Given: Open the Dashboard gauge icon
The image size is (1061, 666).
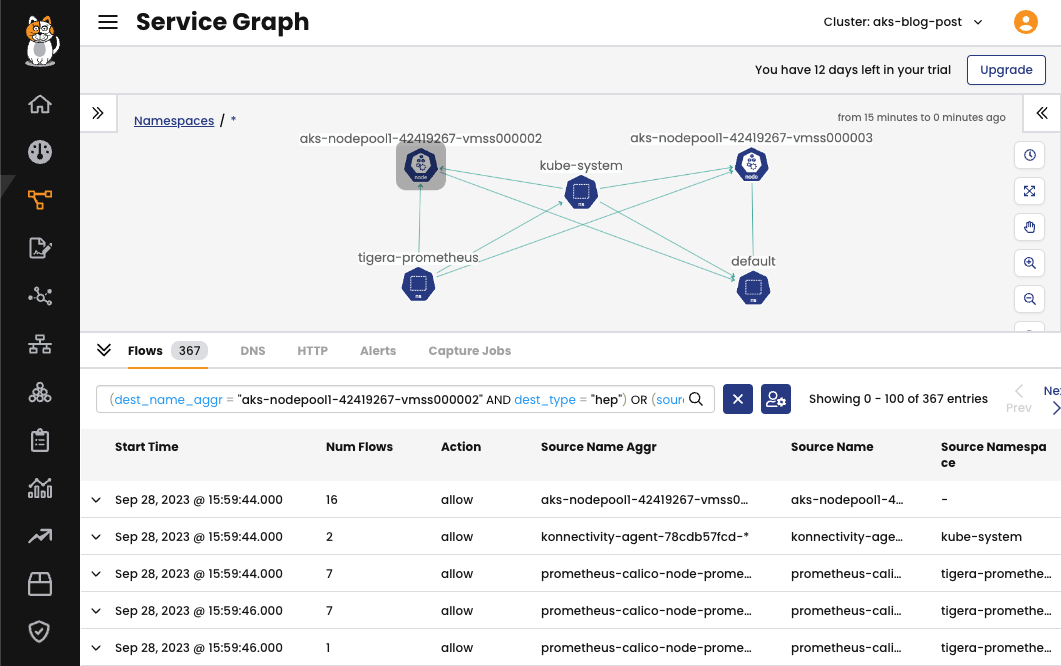Looking at the screenshot, I should coord(40,152).
